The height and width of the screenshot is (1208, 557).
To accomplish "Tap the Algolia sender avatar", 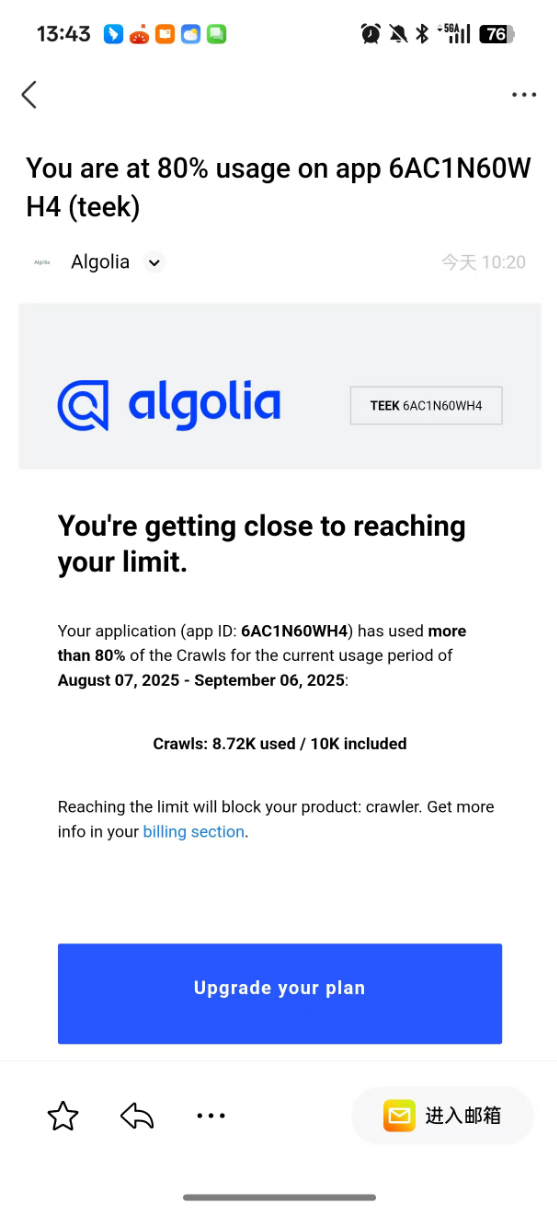I will click(42, 262).
